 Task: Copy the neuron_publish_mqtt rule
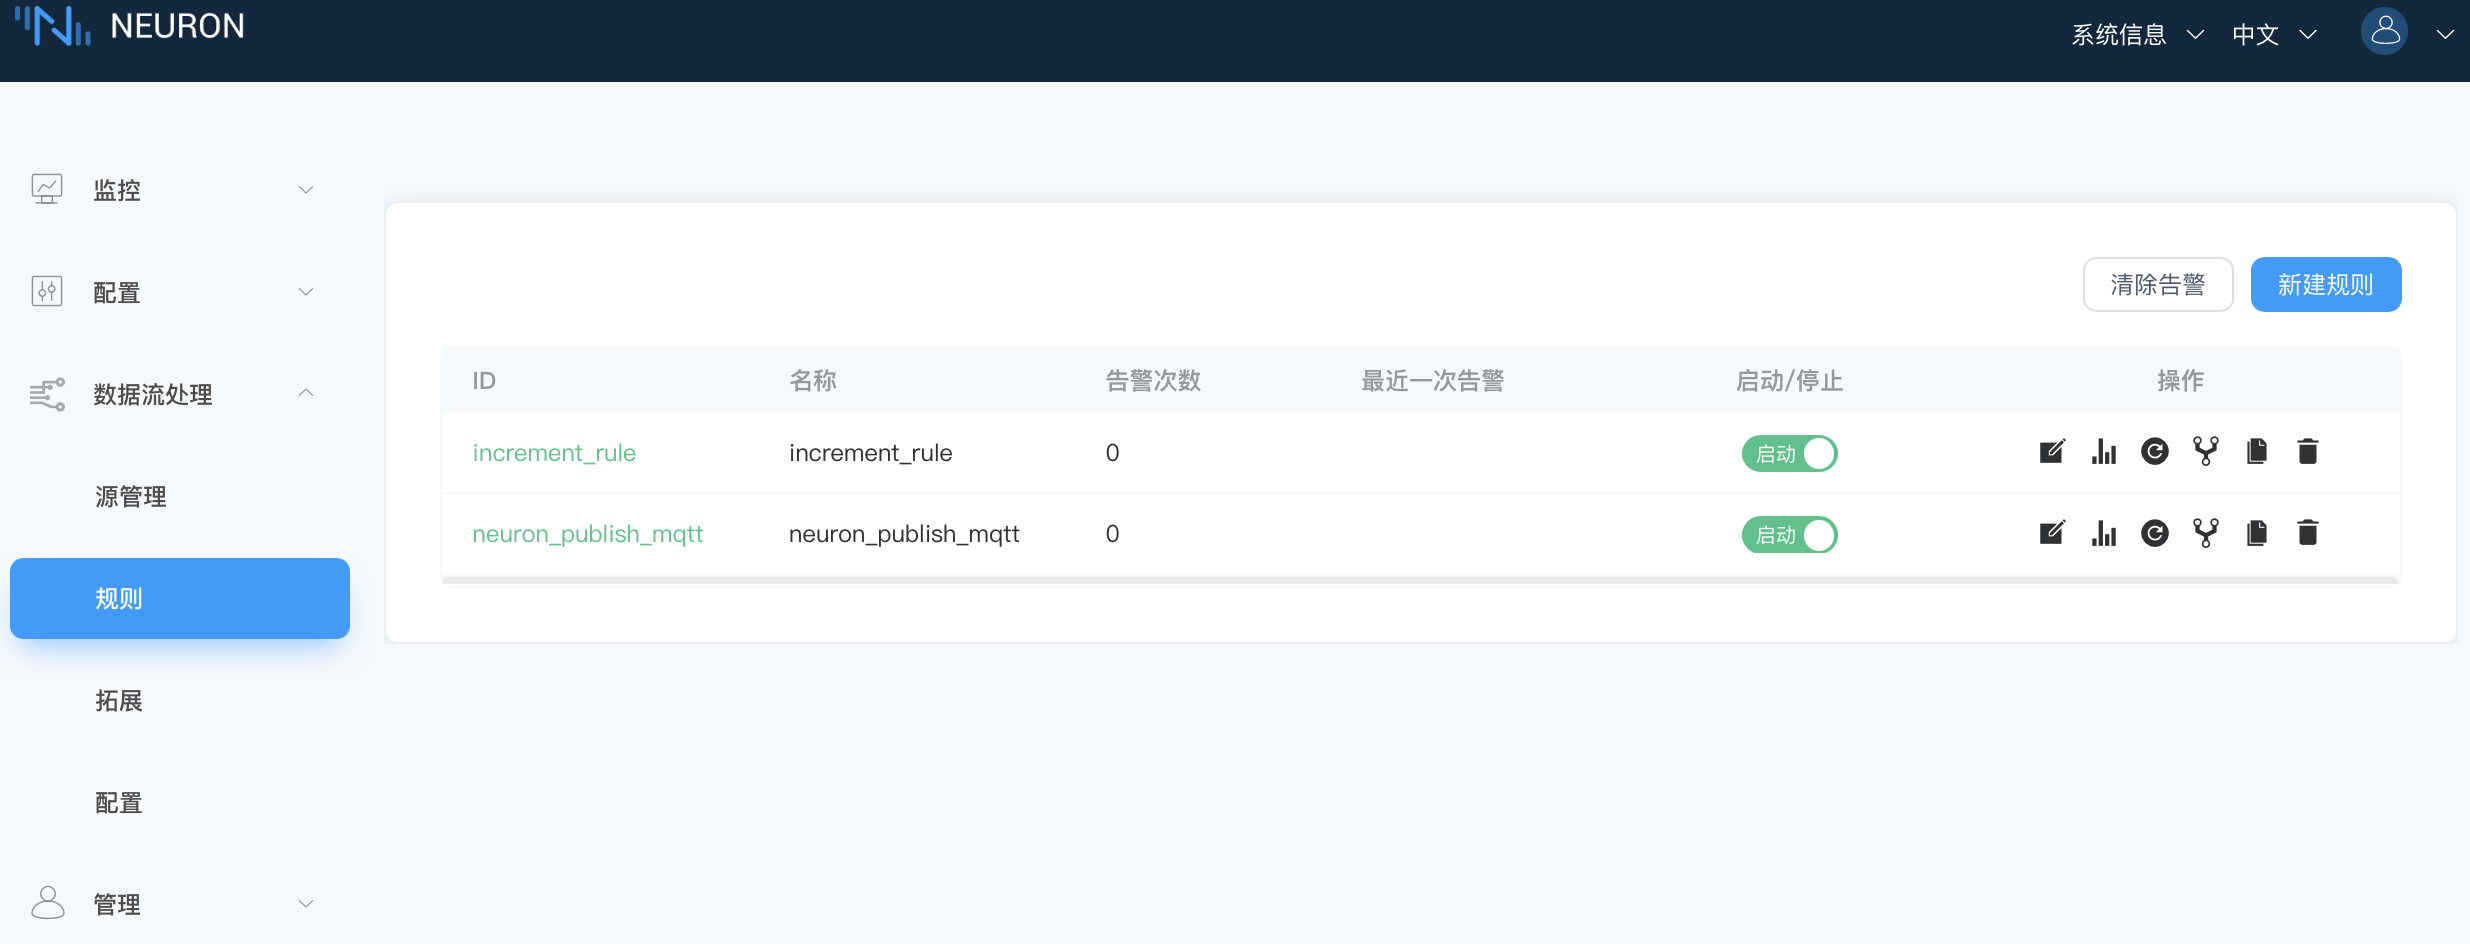coord(2257,533)
